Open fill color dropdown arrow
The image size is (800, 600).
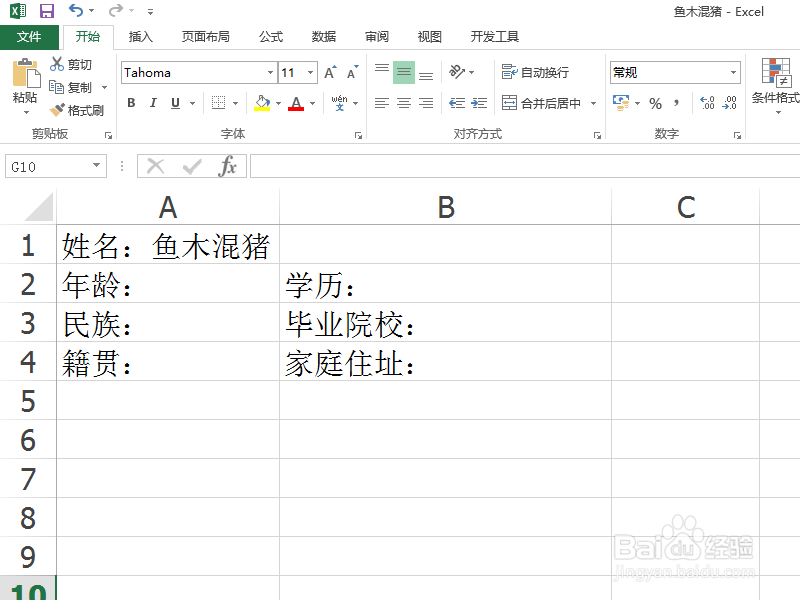(x=279, y=104)
